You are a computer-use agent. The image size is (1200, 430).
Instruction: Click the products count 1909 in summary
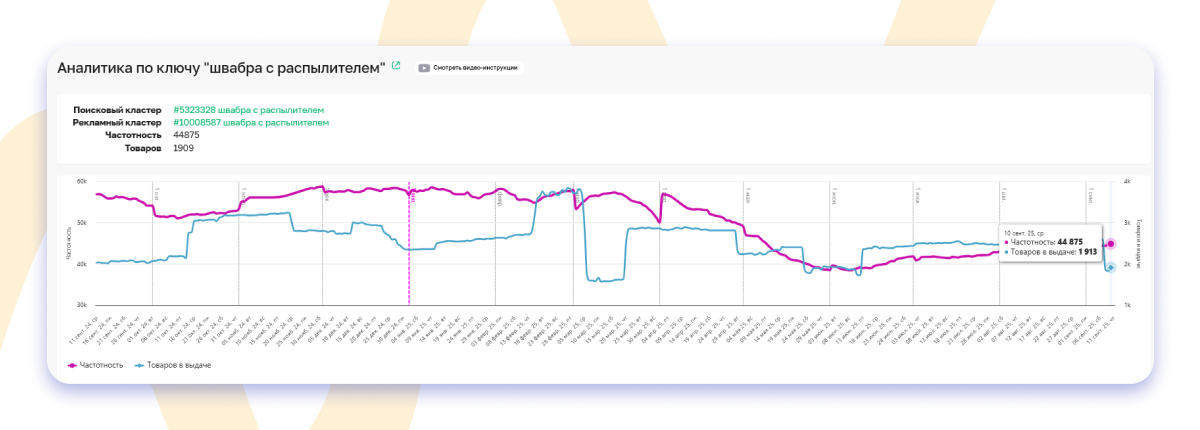tap(184, 148)
